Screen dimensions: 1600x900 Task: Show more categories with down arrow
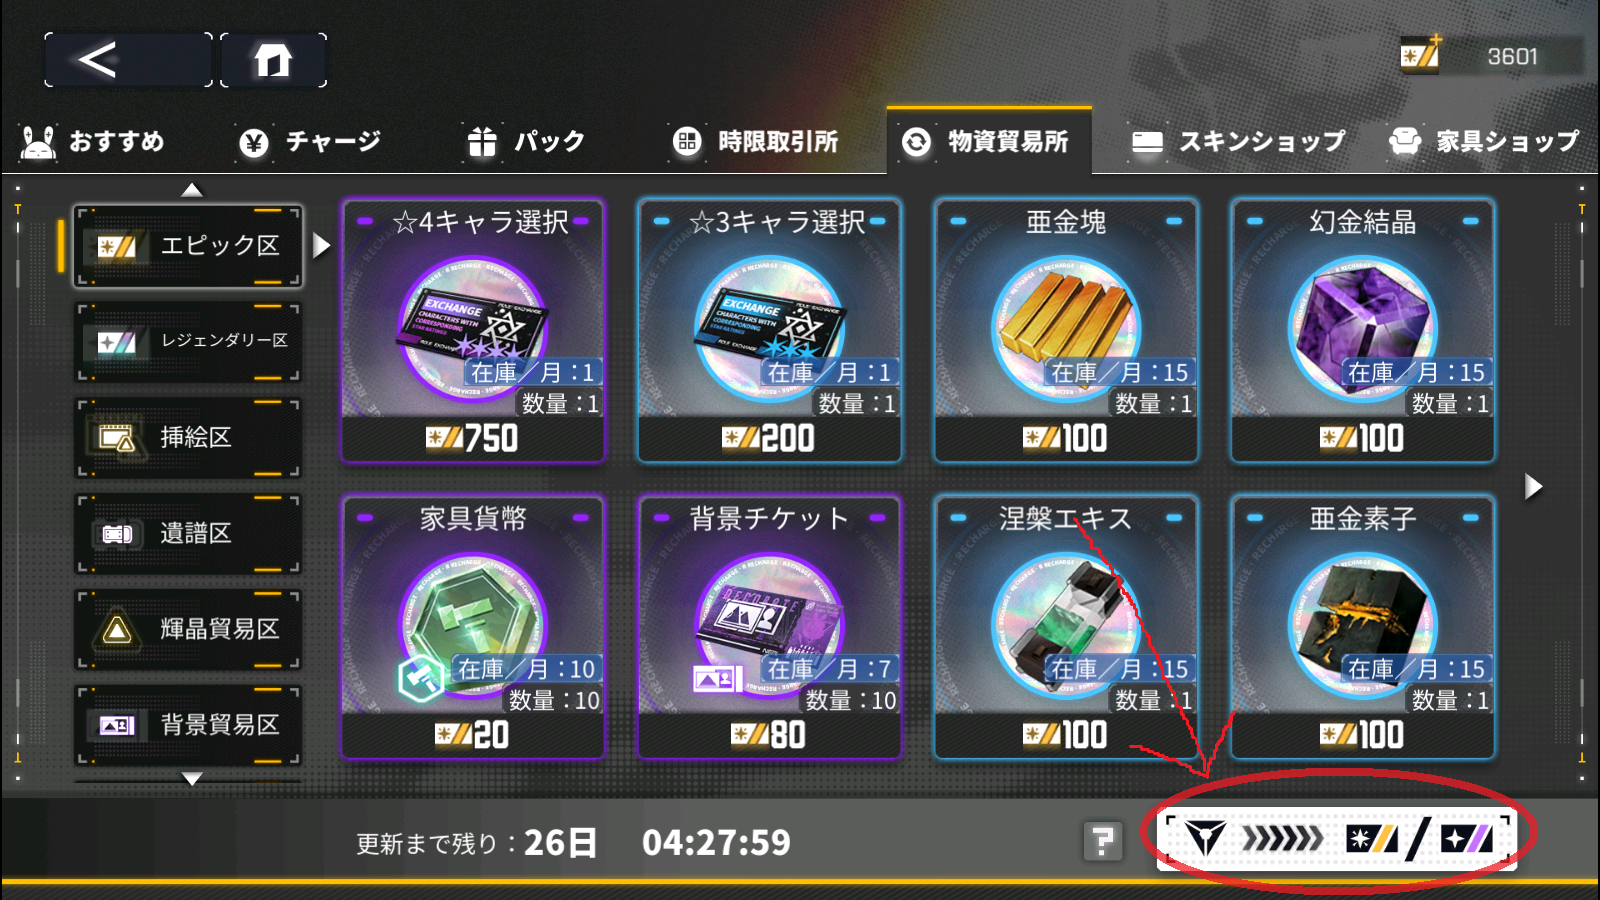192,778
